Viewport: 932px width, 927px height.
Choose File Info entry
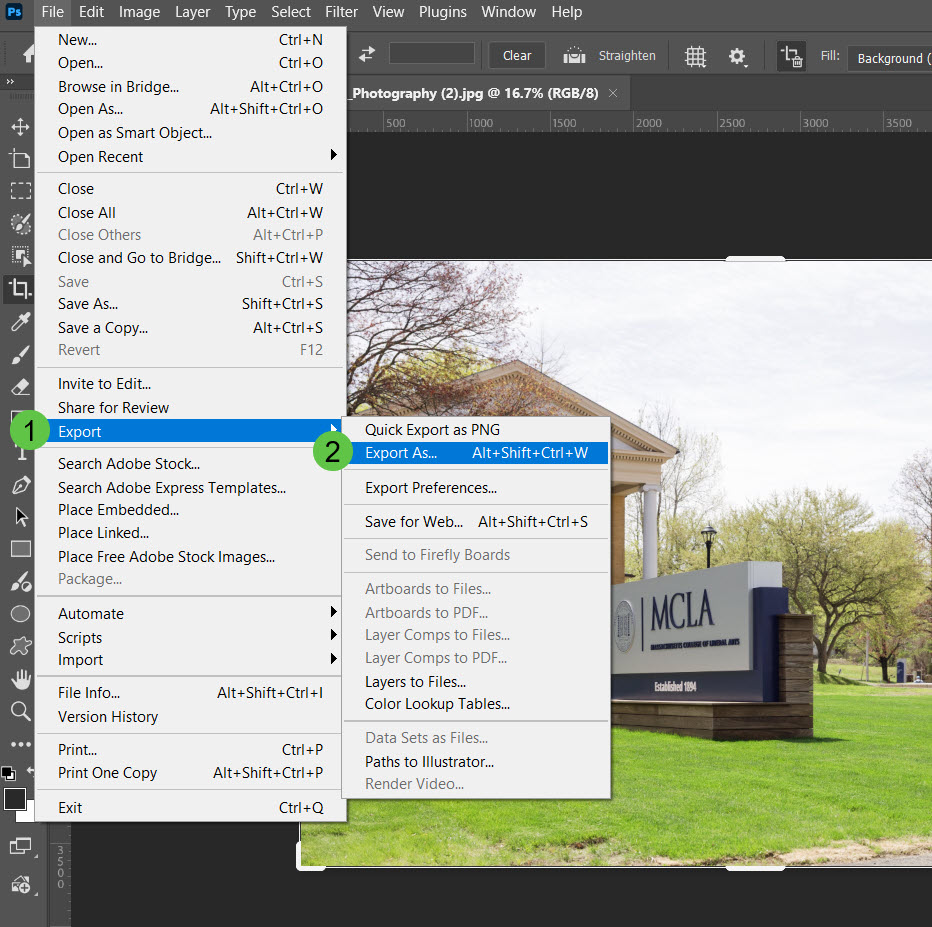(x=190, y=693)
